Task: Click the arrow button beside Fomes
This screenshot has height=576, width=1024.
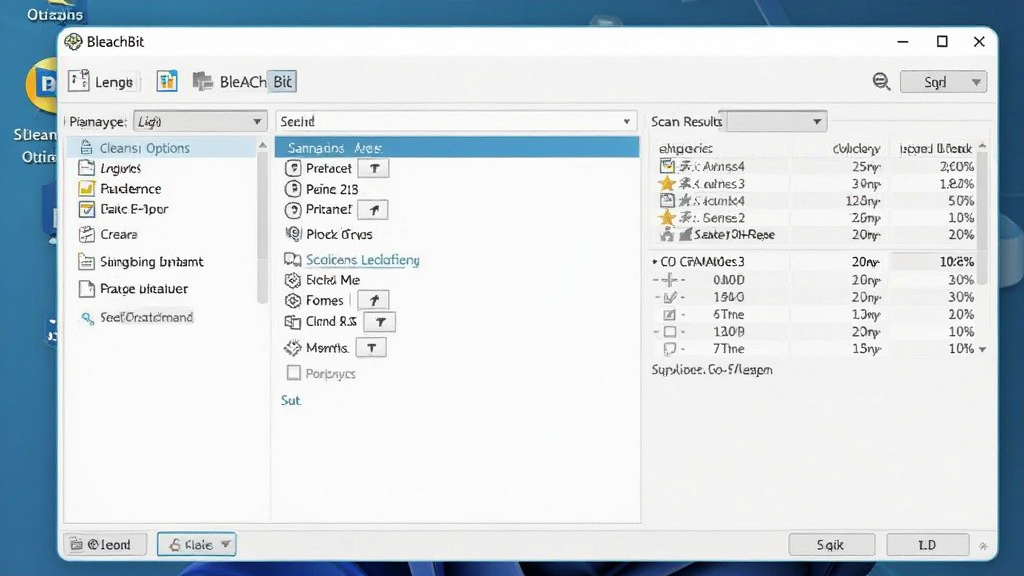Action: (x=373, y=300)
